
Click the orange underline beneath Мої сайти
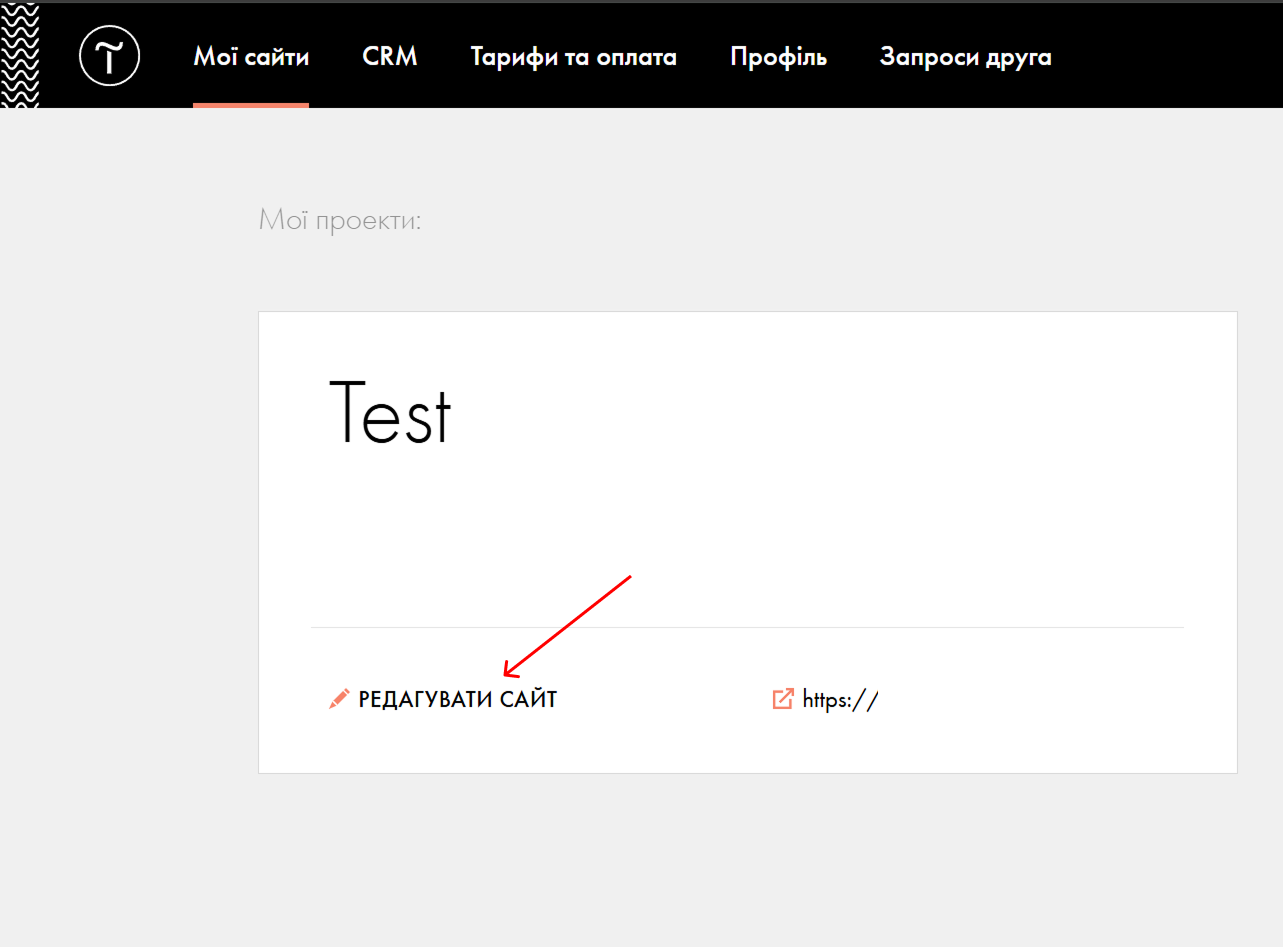[x=251, y=104]
